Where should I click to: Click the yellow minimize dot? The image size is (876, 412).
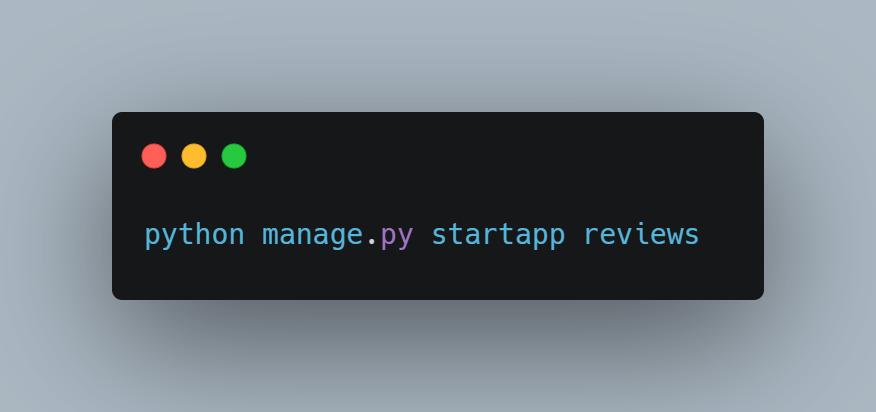pyautogui.click(x=194, y=156)
